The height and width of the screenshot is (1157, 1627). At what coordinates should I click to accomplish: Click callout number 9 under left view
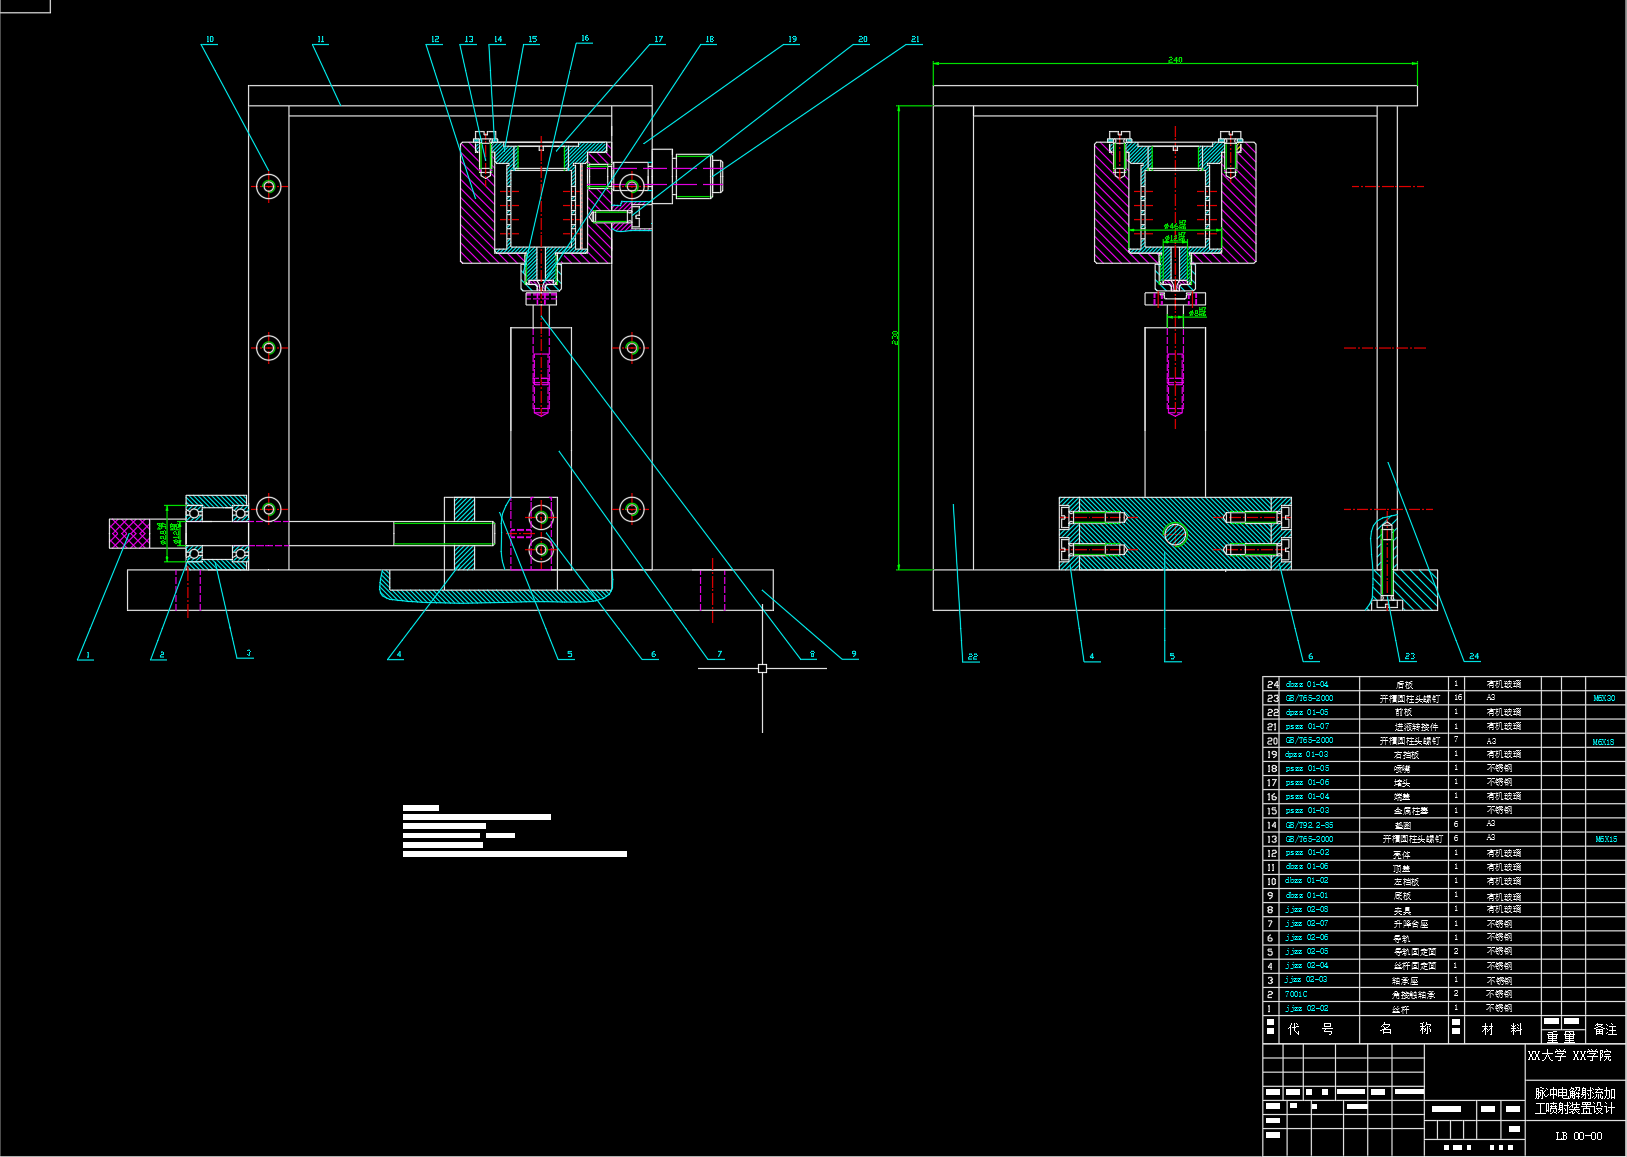(853, 655)
